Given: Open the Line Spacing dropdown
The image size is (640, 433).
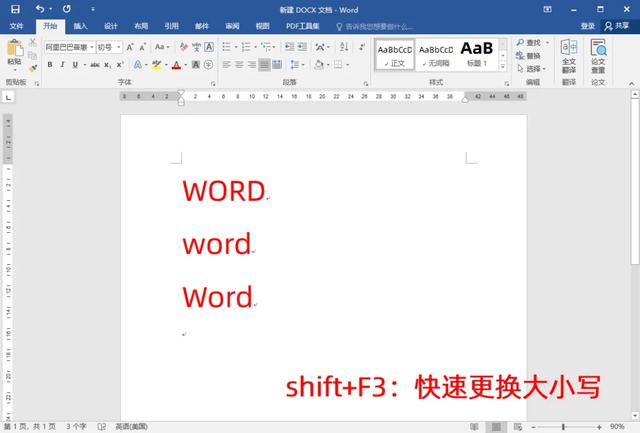Looking at the screenshot, I should [297, 64].
